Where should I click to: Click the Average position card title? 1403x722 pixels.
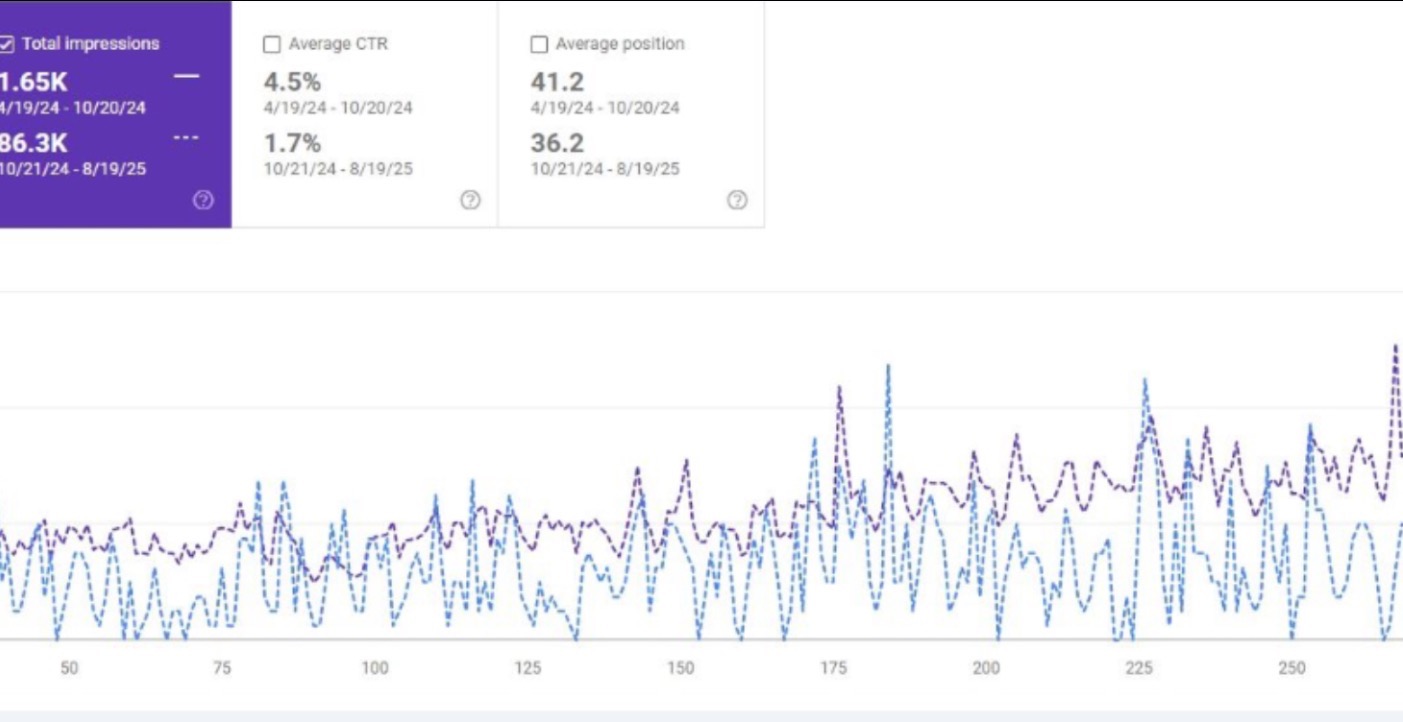tap(619, 44)
